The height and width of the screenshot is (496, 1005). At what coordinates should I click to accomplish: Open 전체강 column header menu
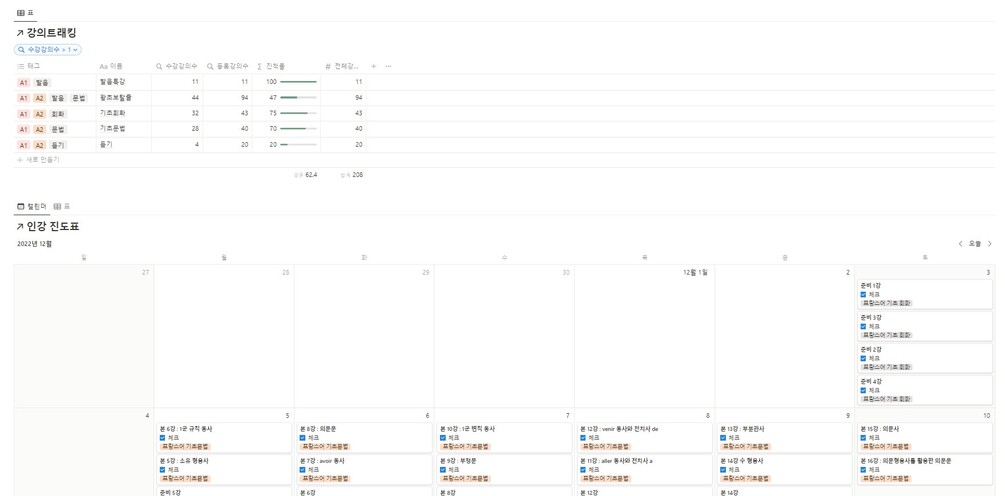tap(343, 66)
